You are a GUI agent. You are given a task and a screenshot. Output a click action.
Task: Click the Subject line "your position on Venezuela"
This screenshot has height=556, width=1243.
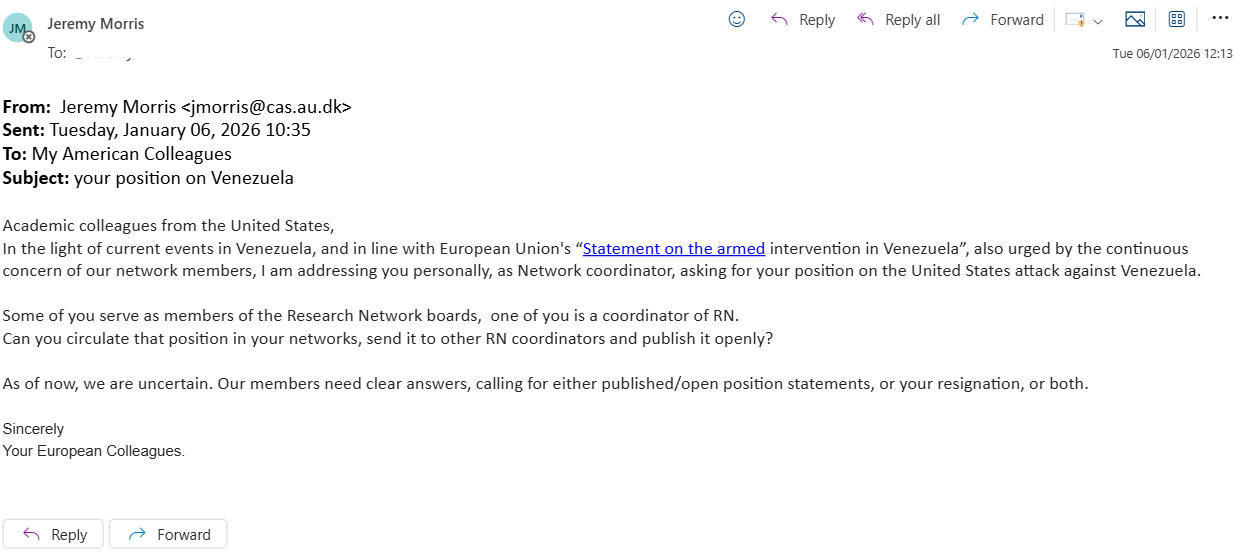point(182,178)
